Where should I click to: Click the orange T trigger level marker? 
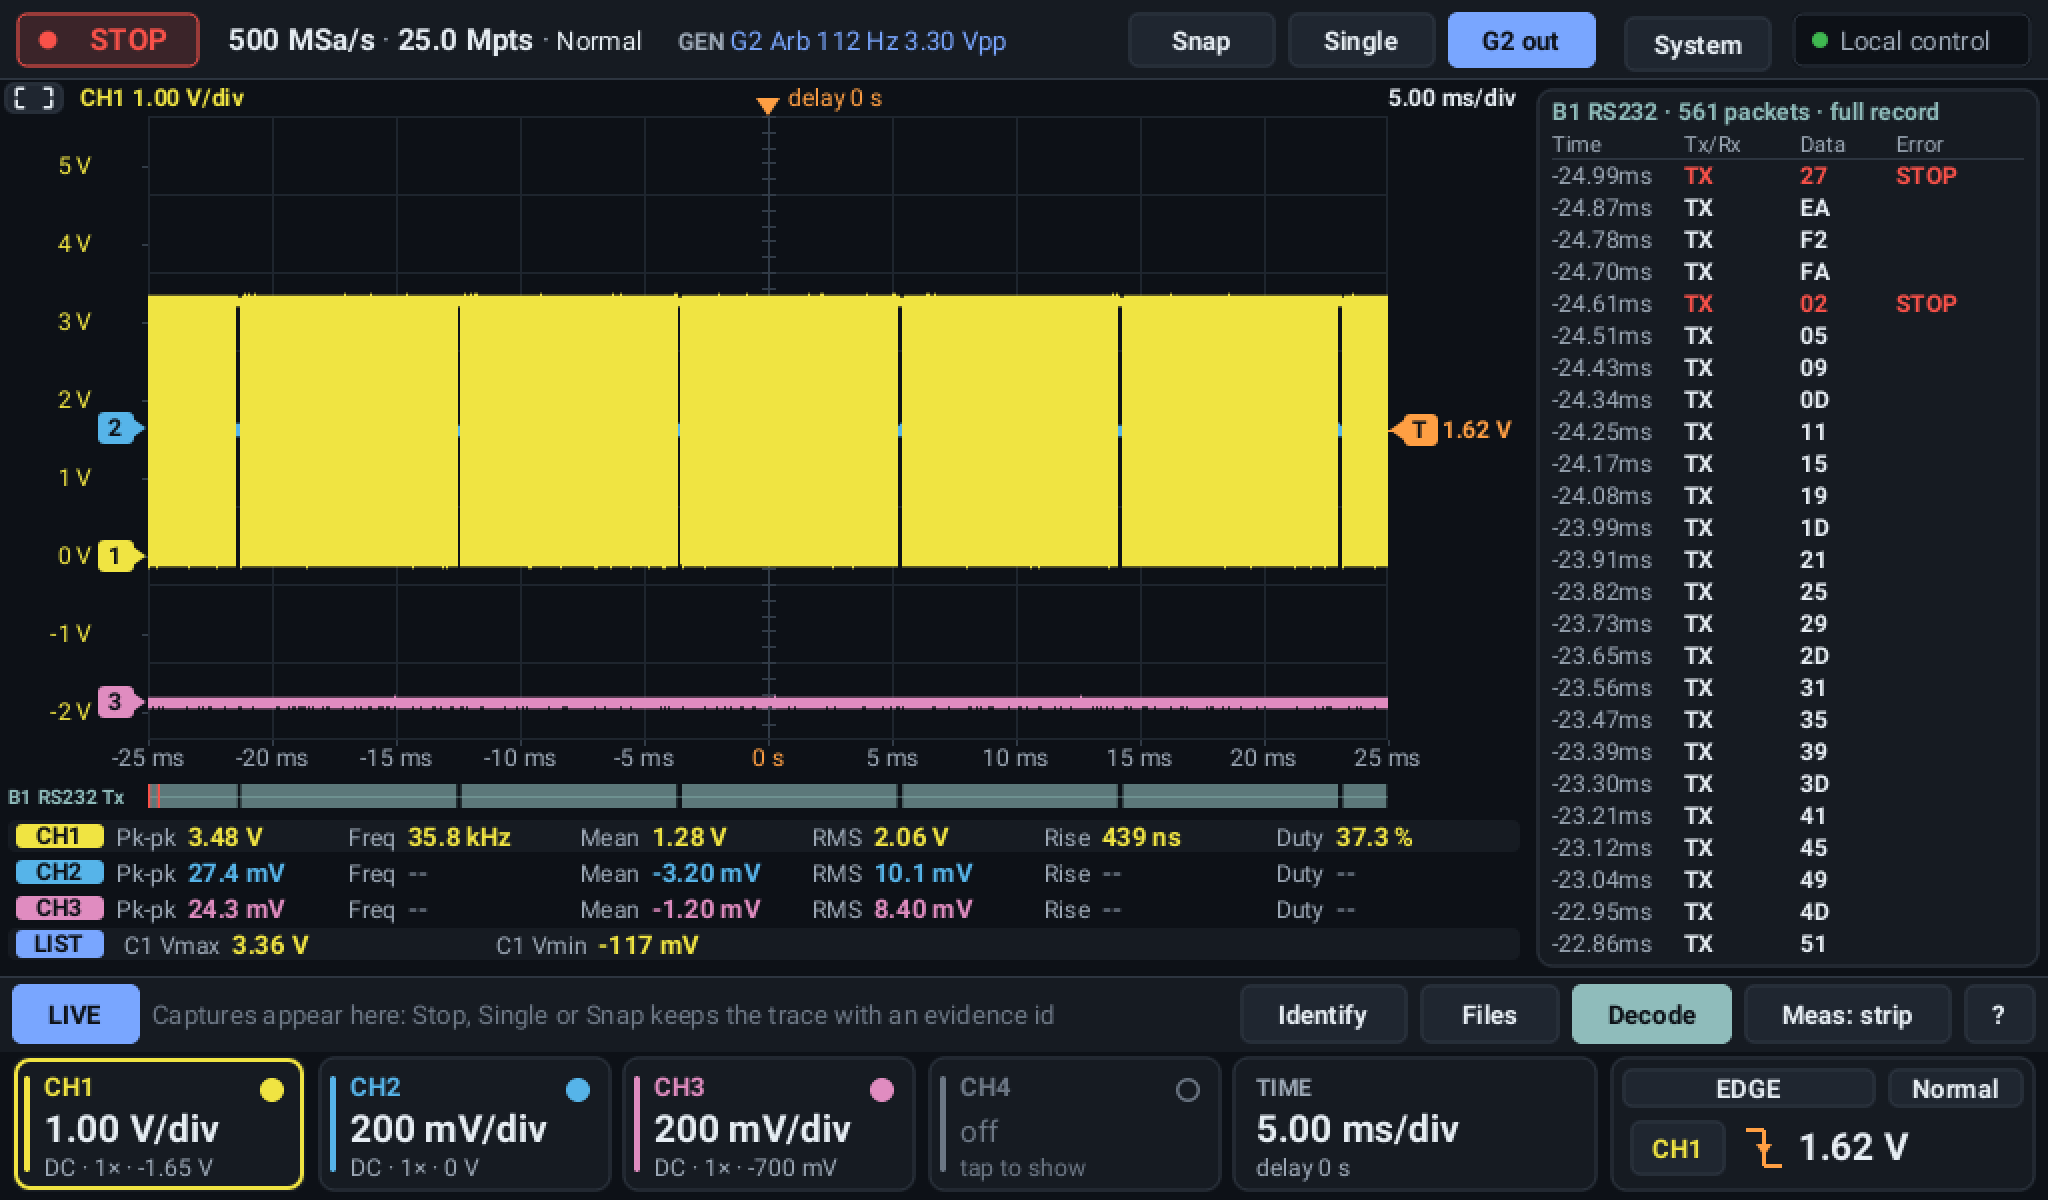1415,430
